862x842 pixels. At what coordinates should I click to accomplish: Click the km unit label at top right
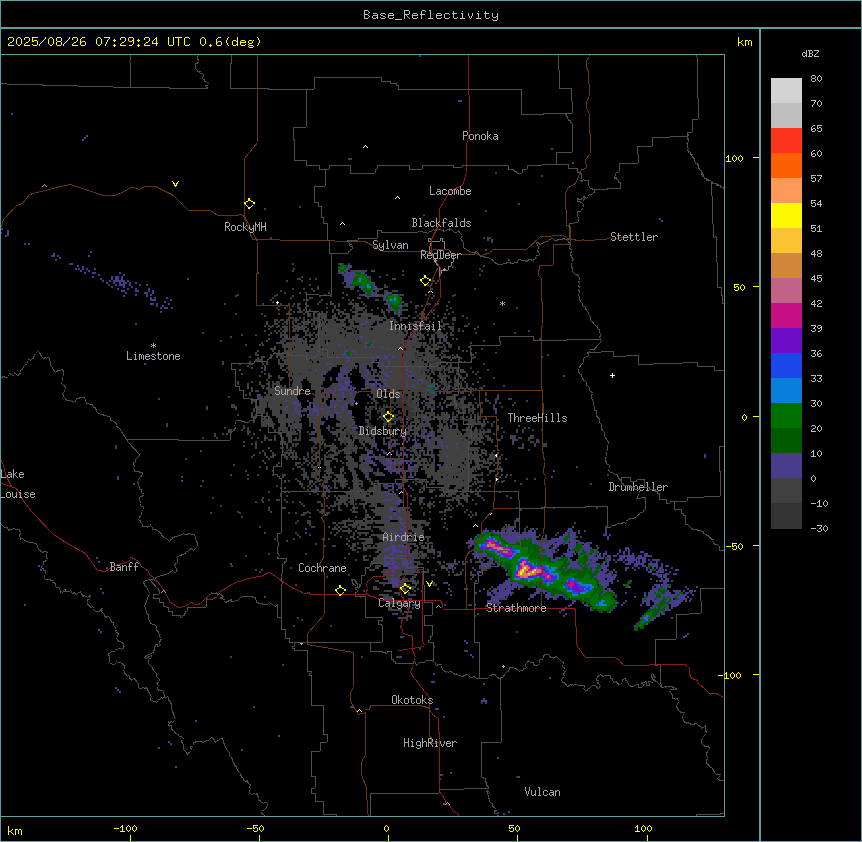(x=745, y=42)
